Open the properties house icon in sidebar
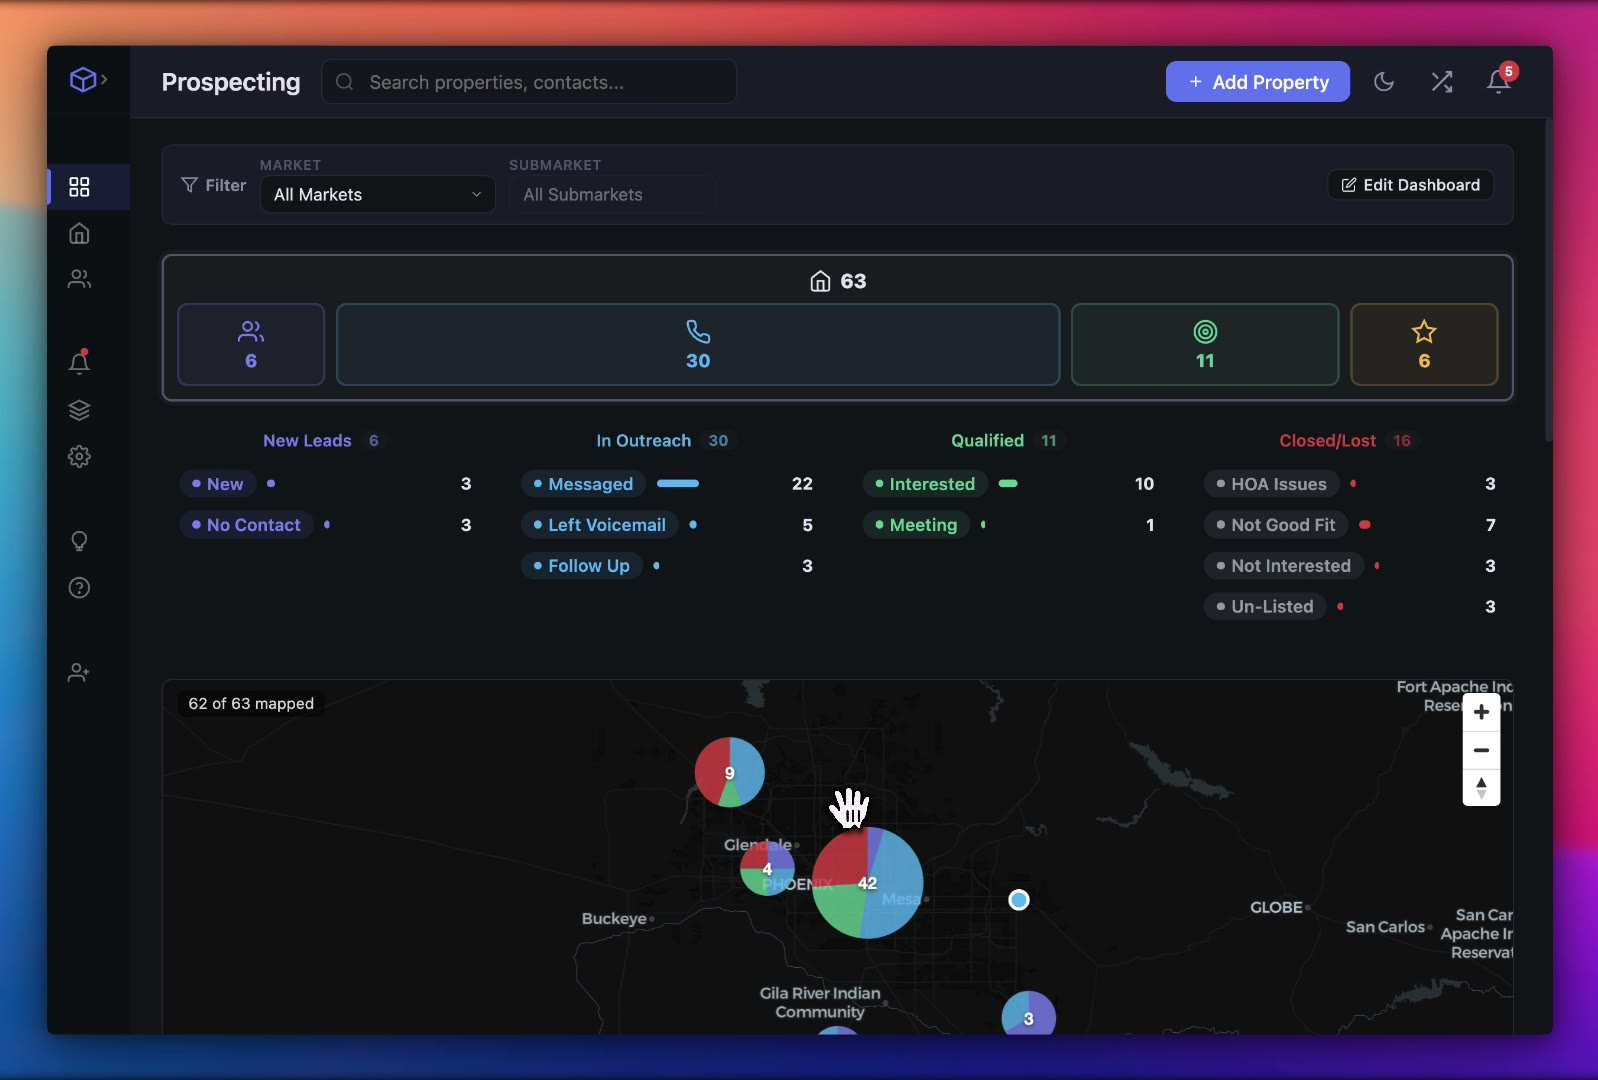This screenshot has width=1598, height=1080. tap(79, 233)
